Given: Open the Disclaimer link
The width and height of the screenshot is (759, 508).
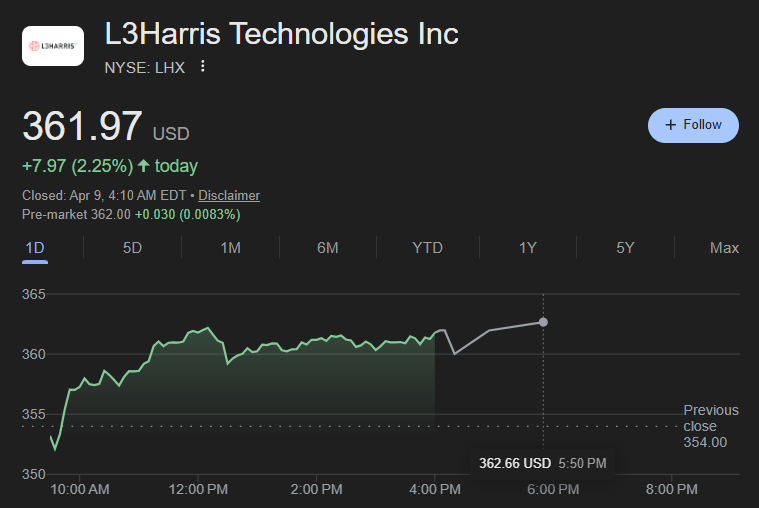Looking at the screenshot, I should (x=229, y=196).
